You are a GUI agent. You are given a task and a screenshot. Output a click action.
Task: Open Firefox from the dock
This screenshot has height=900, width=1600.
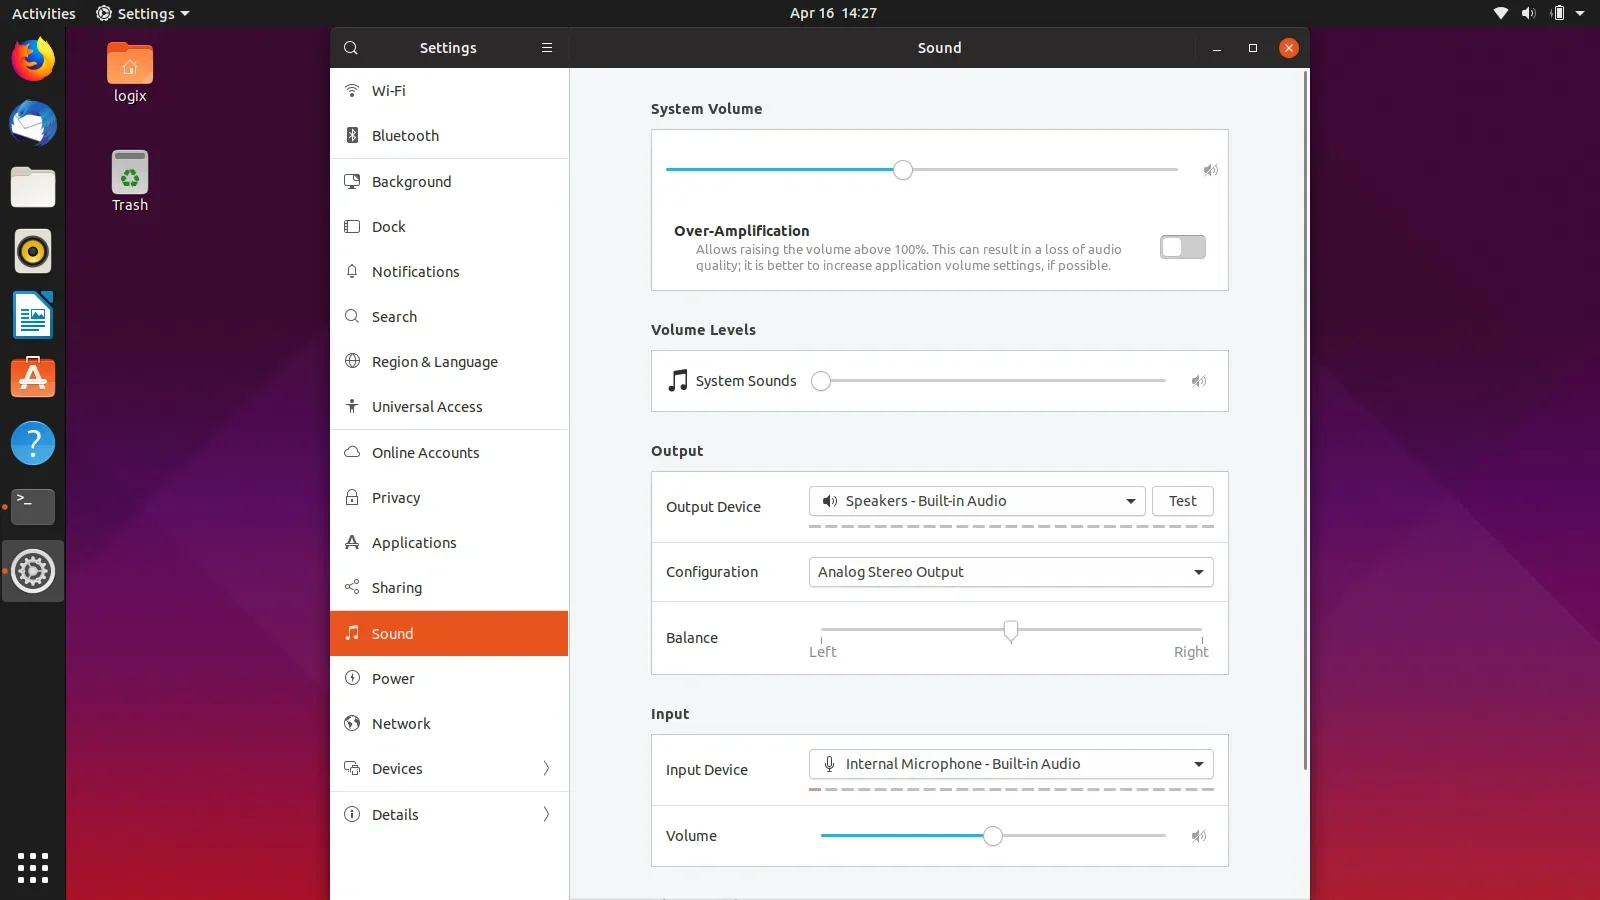pos(33,60)
